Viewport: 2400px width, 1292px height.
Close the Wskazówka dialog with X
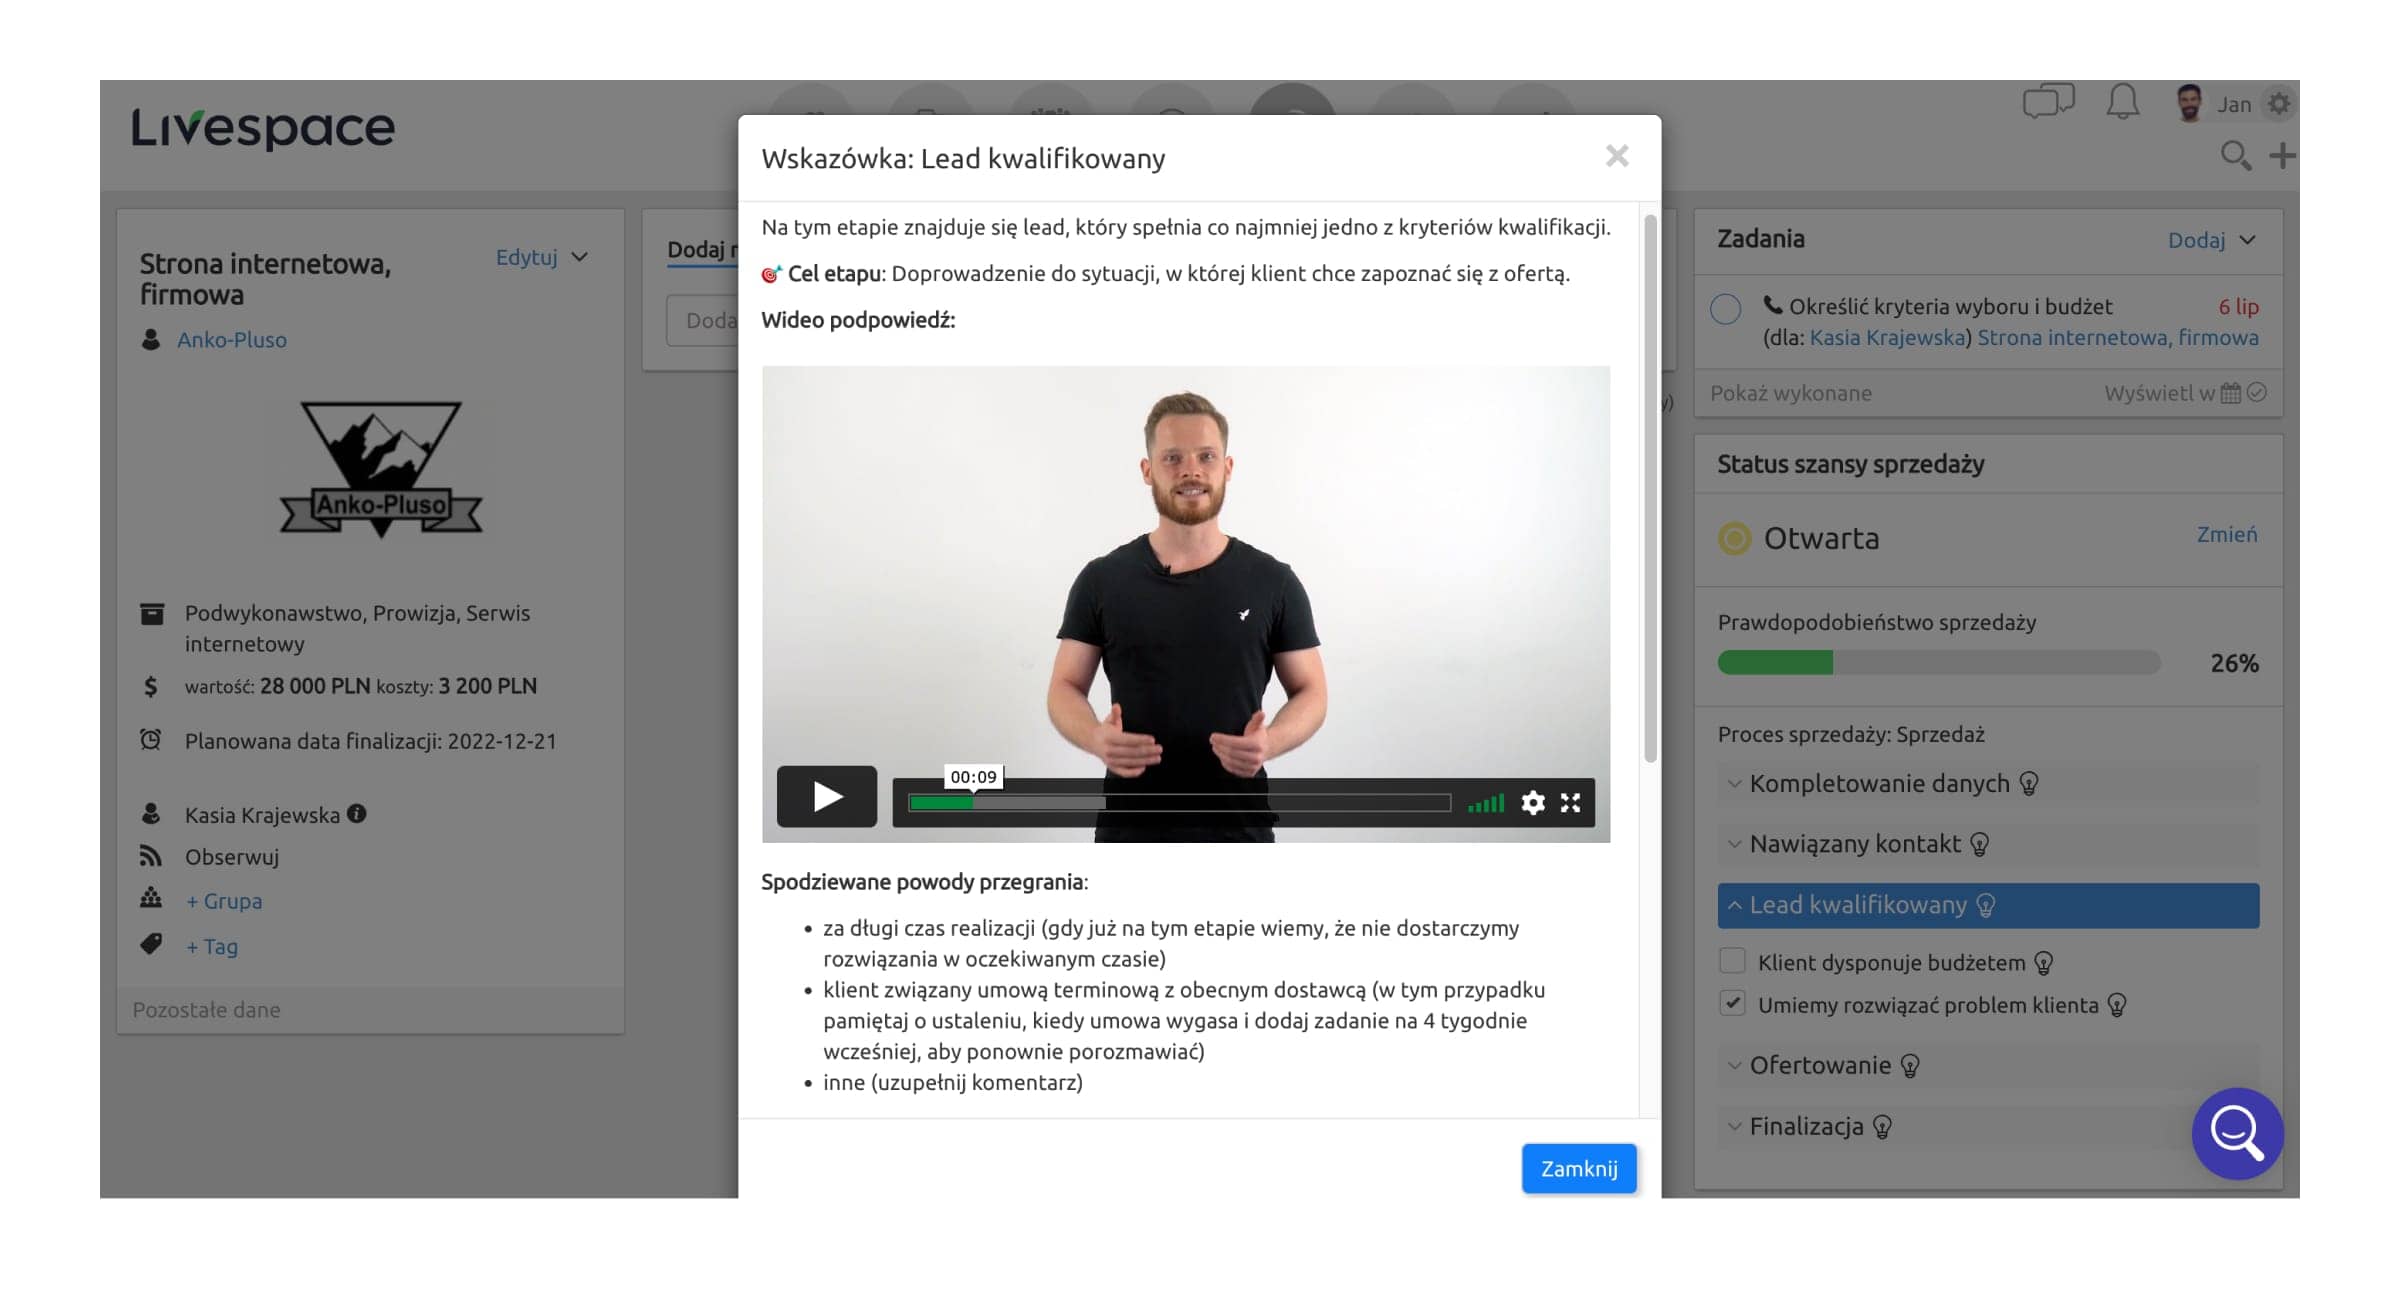1617,156
